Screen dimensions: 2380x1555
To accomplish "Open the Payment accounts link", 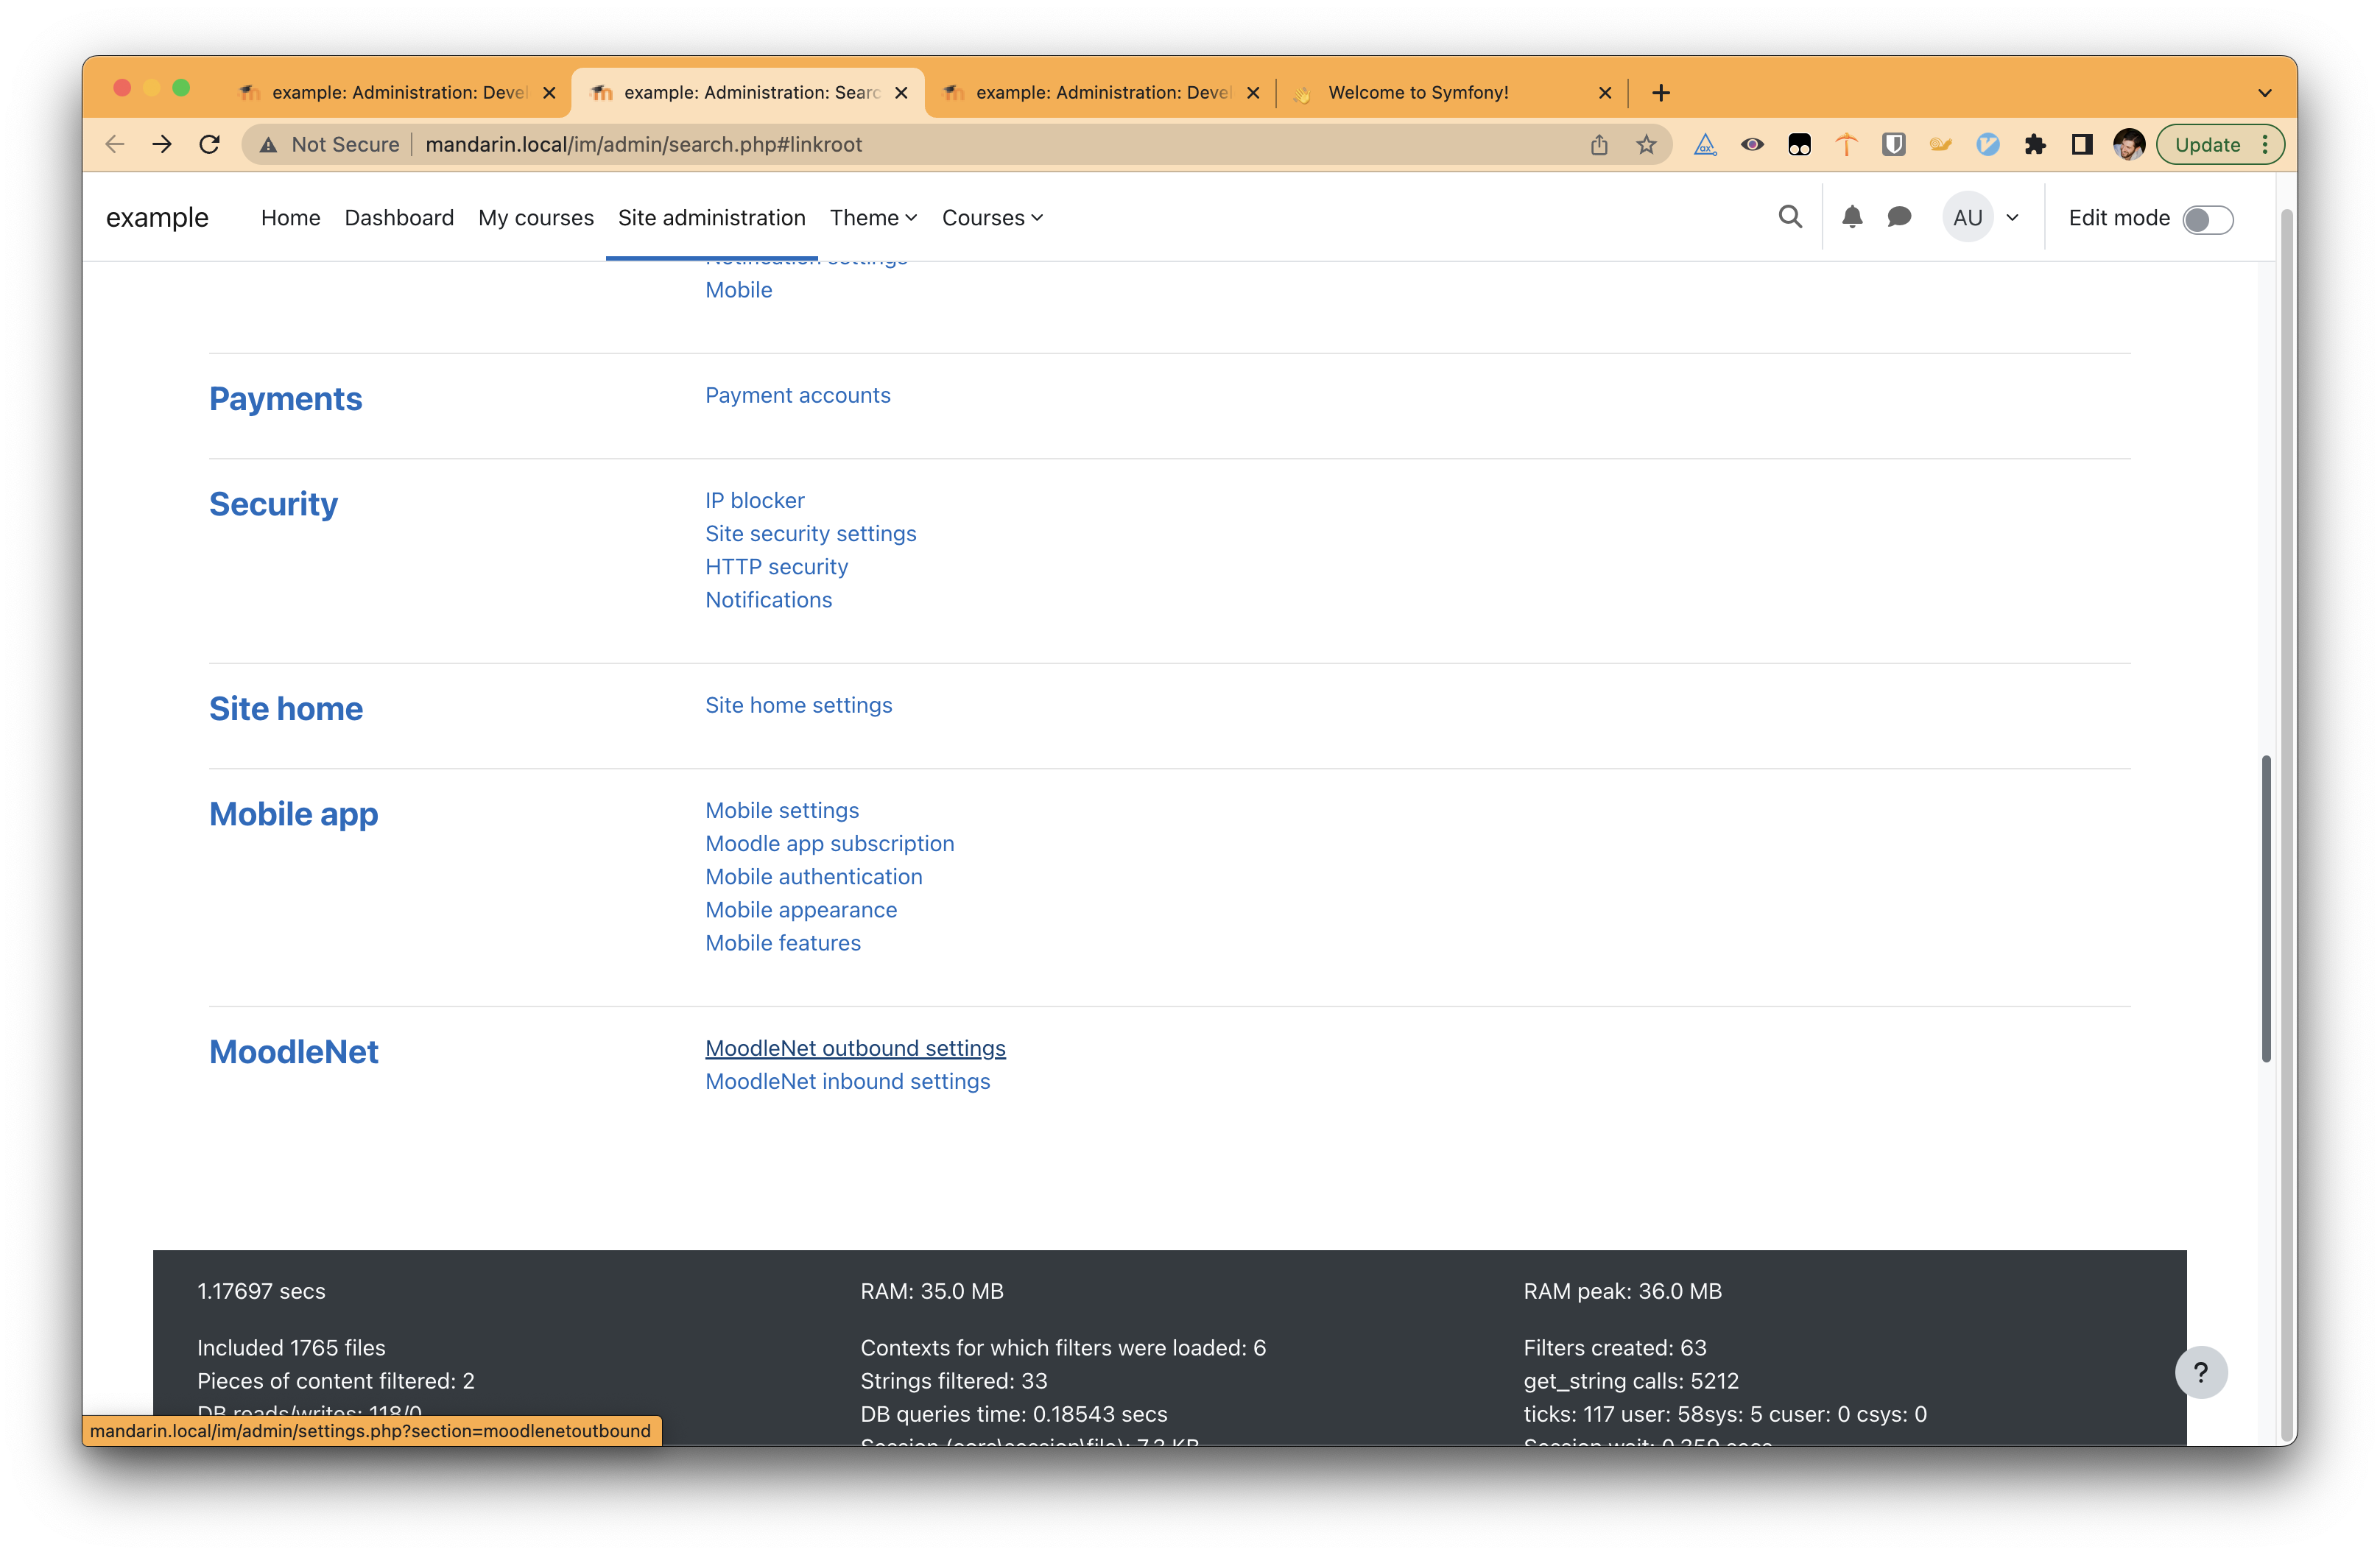I will 797,395.
